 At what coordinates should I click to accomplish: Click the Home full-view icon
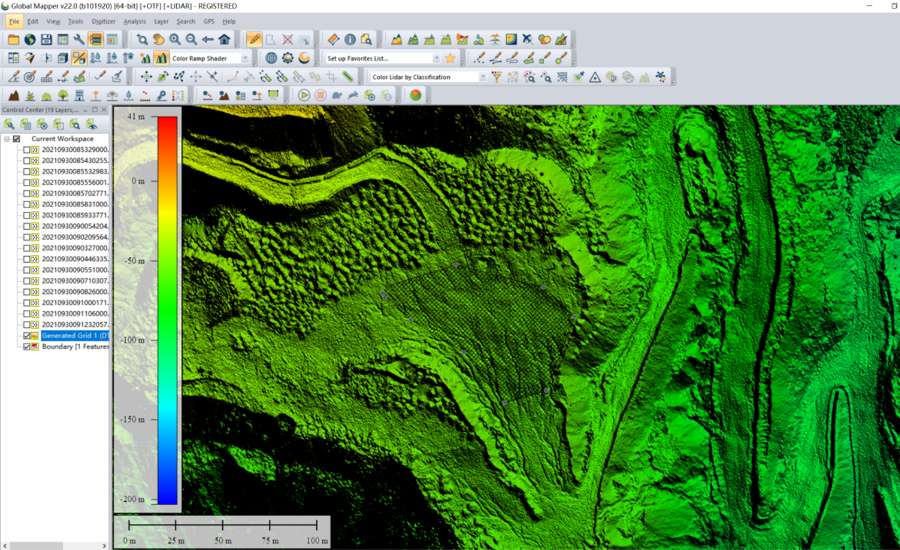[x=224, y=40]
